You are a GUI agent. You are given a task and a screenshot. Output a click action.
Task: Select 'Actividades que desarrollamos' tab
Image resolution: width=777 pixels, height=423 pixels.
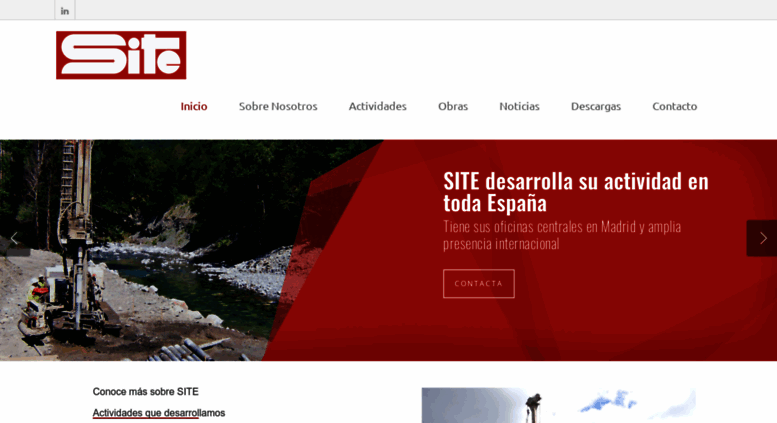click(159, 413)
